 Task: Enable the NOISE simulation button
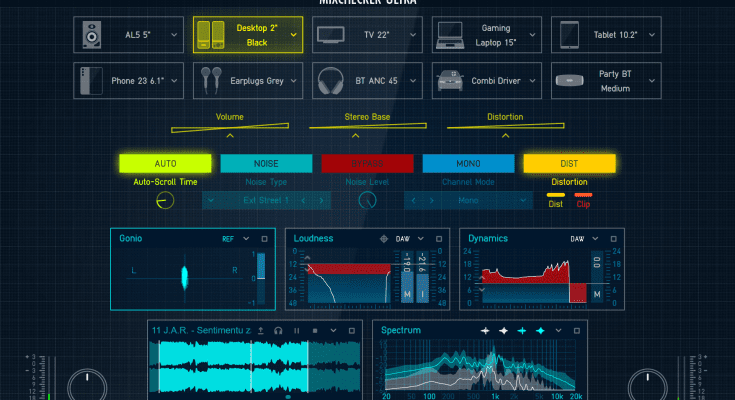click(x=266, y=163)
